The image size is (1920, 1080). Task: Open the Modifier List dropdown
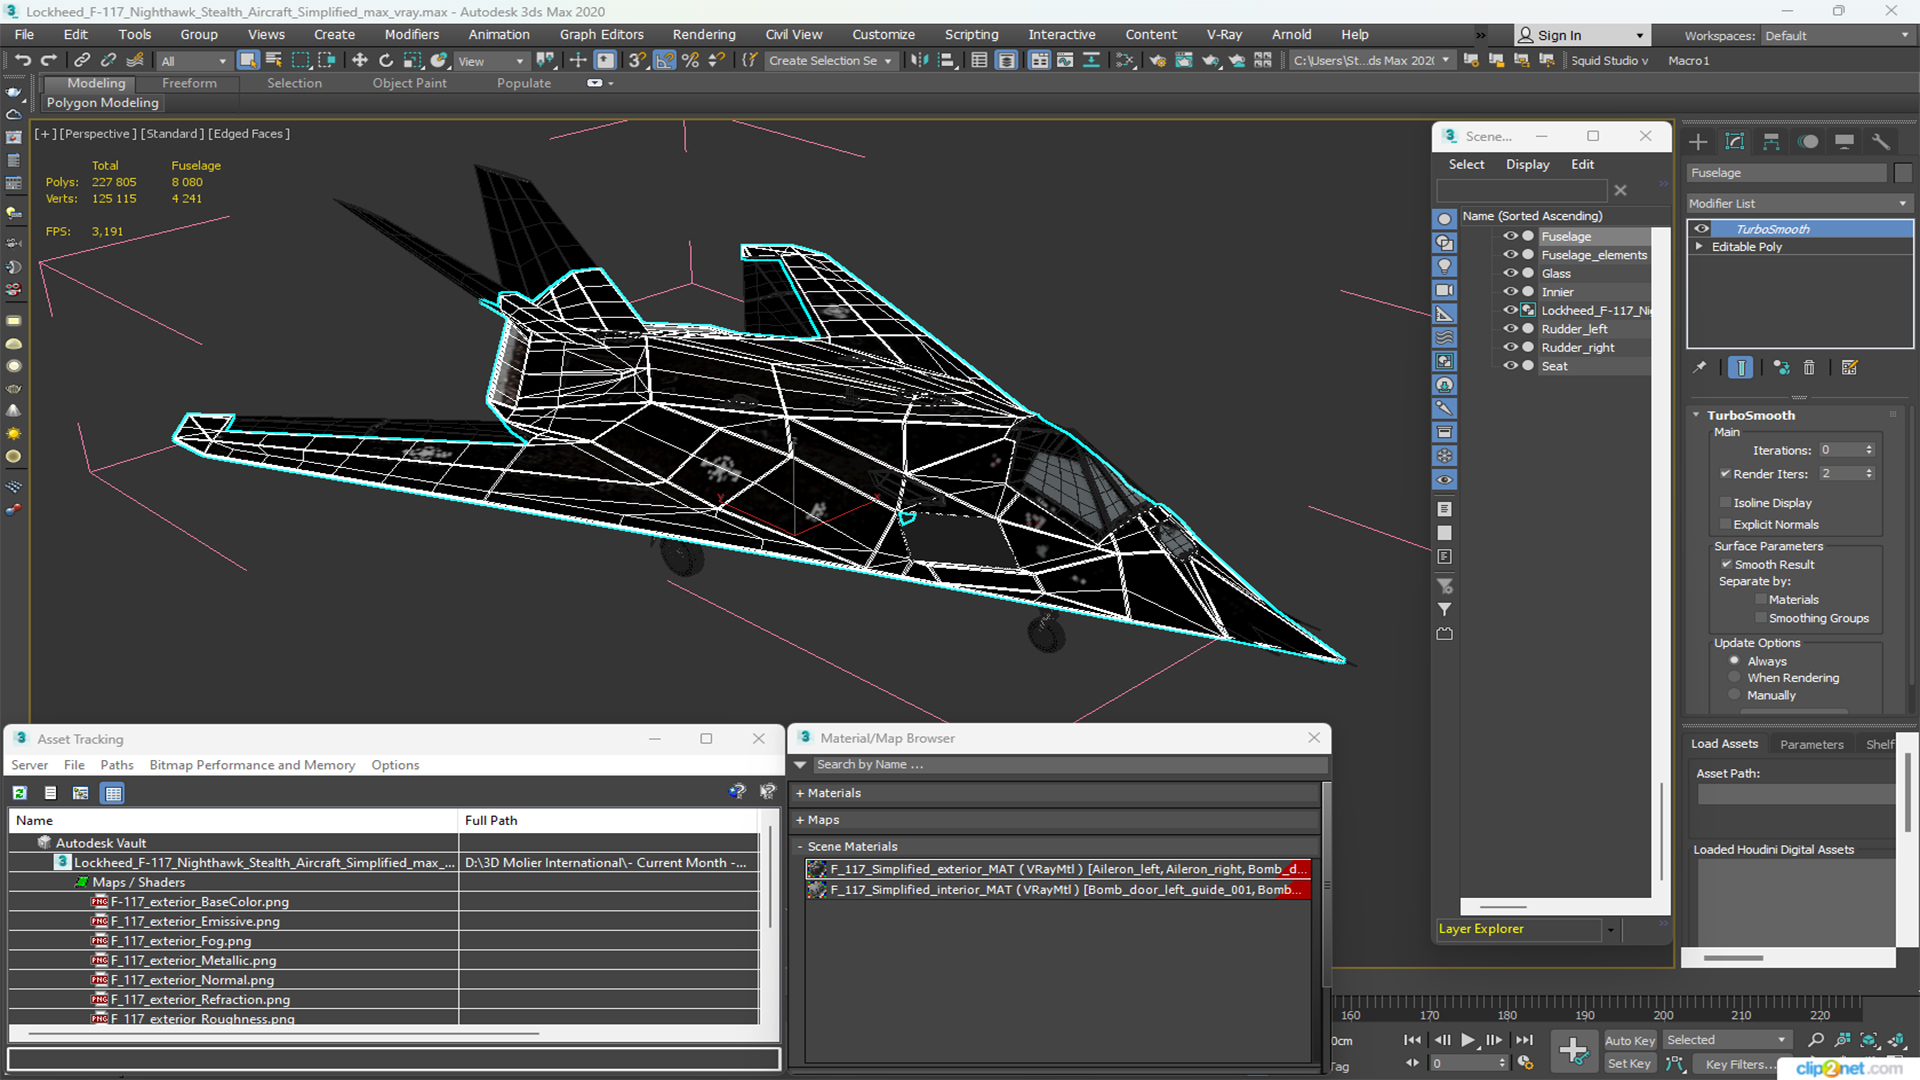pos(1799,203)
